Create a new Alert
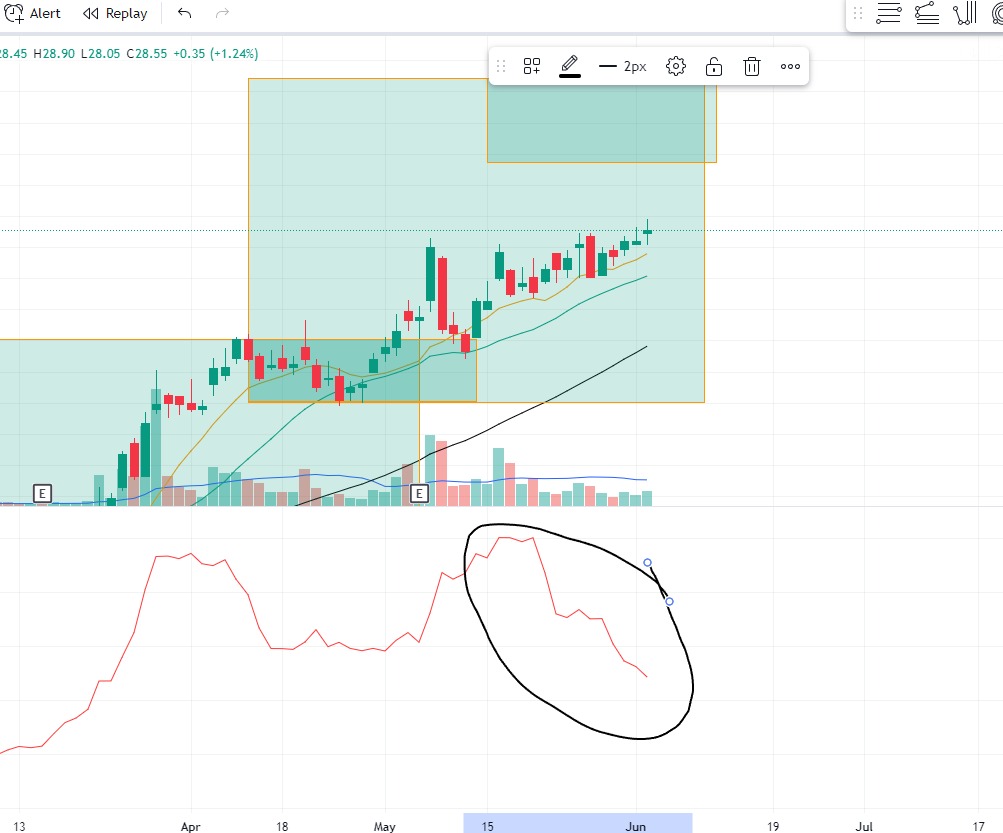The image size is (1003, 833). click(x=32, y=13)
